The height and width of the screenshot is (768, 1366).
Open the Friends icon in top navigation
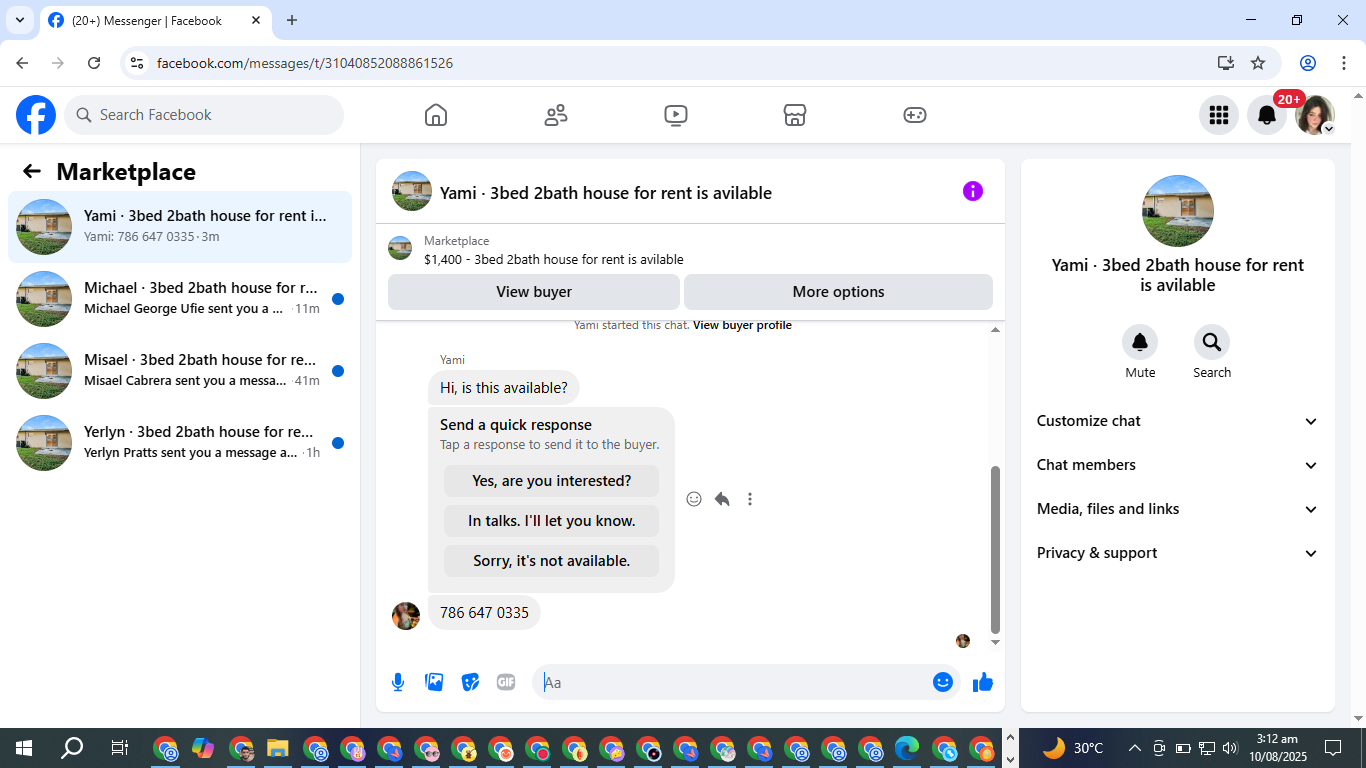coord(556,115)
